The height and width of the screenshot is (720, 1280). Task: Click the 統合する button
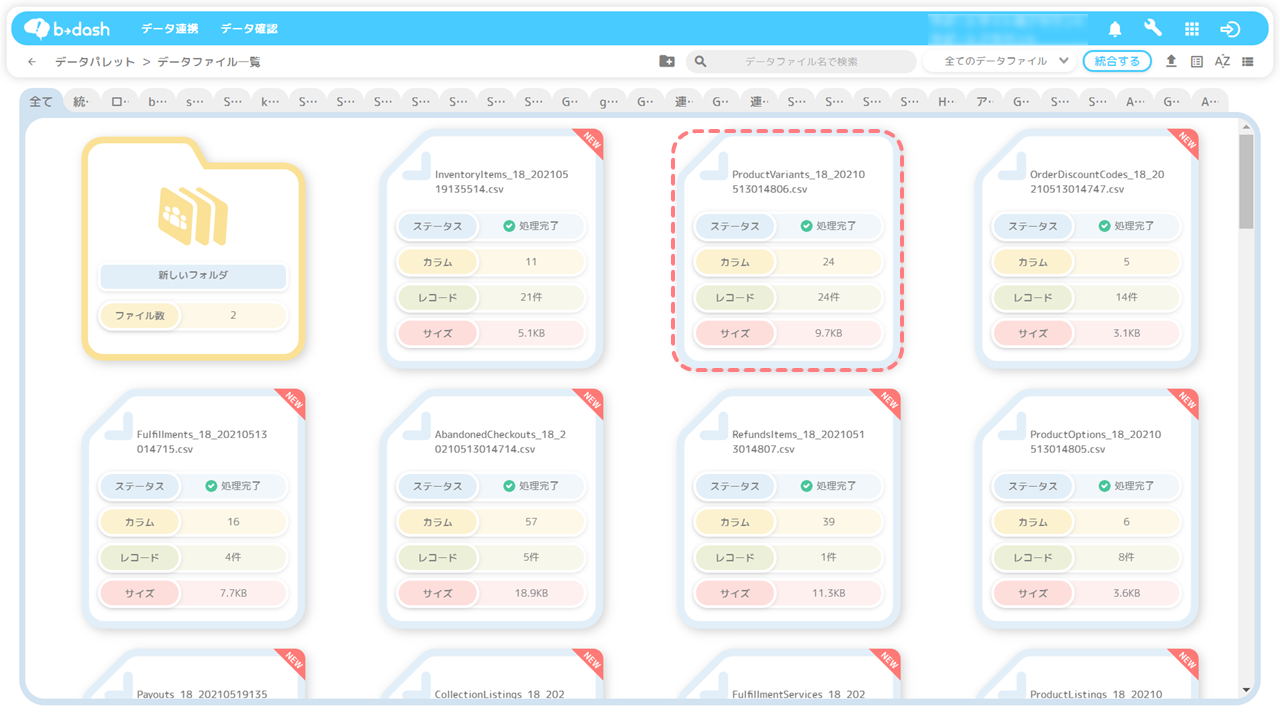(1117, 62)
